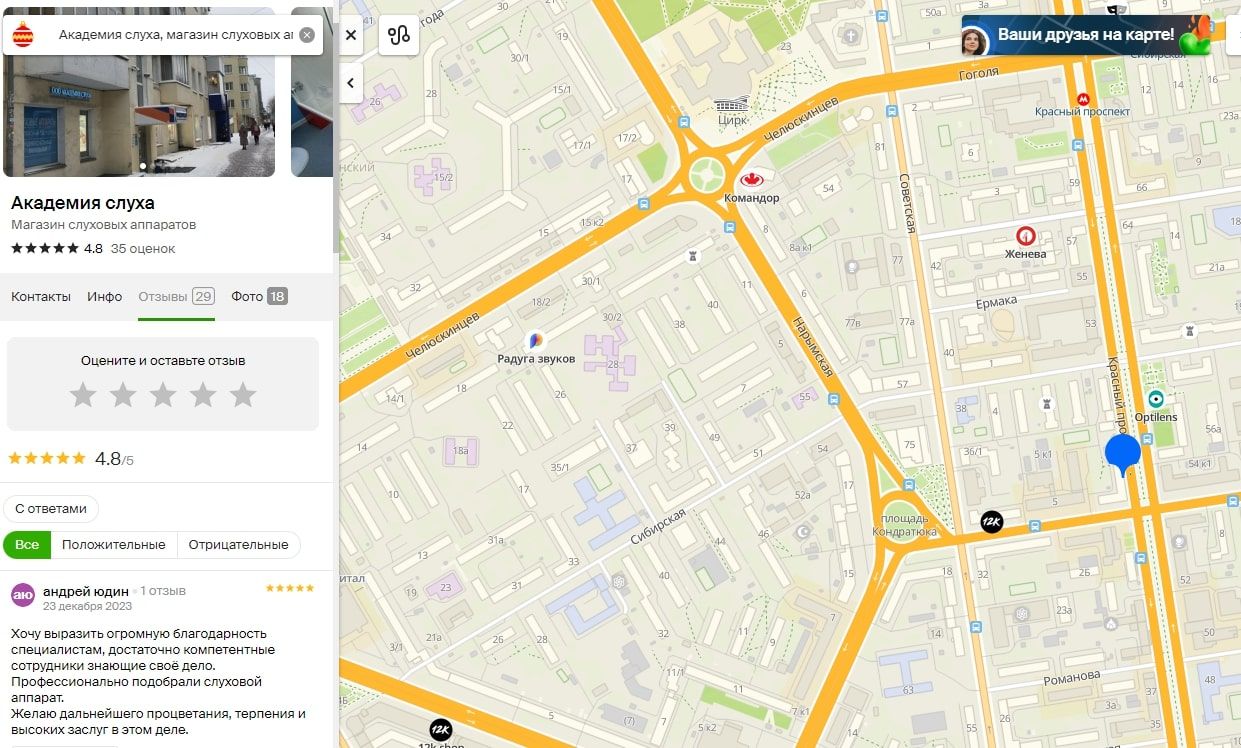Image resolution: width=1241 pixels, height=748 pixels.
Task: Rate with the fifth star
Action: tap(243, 395)
